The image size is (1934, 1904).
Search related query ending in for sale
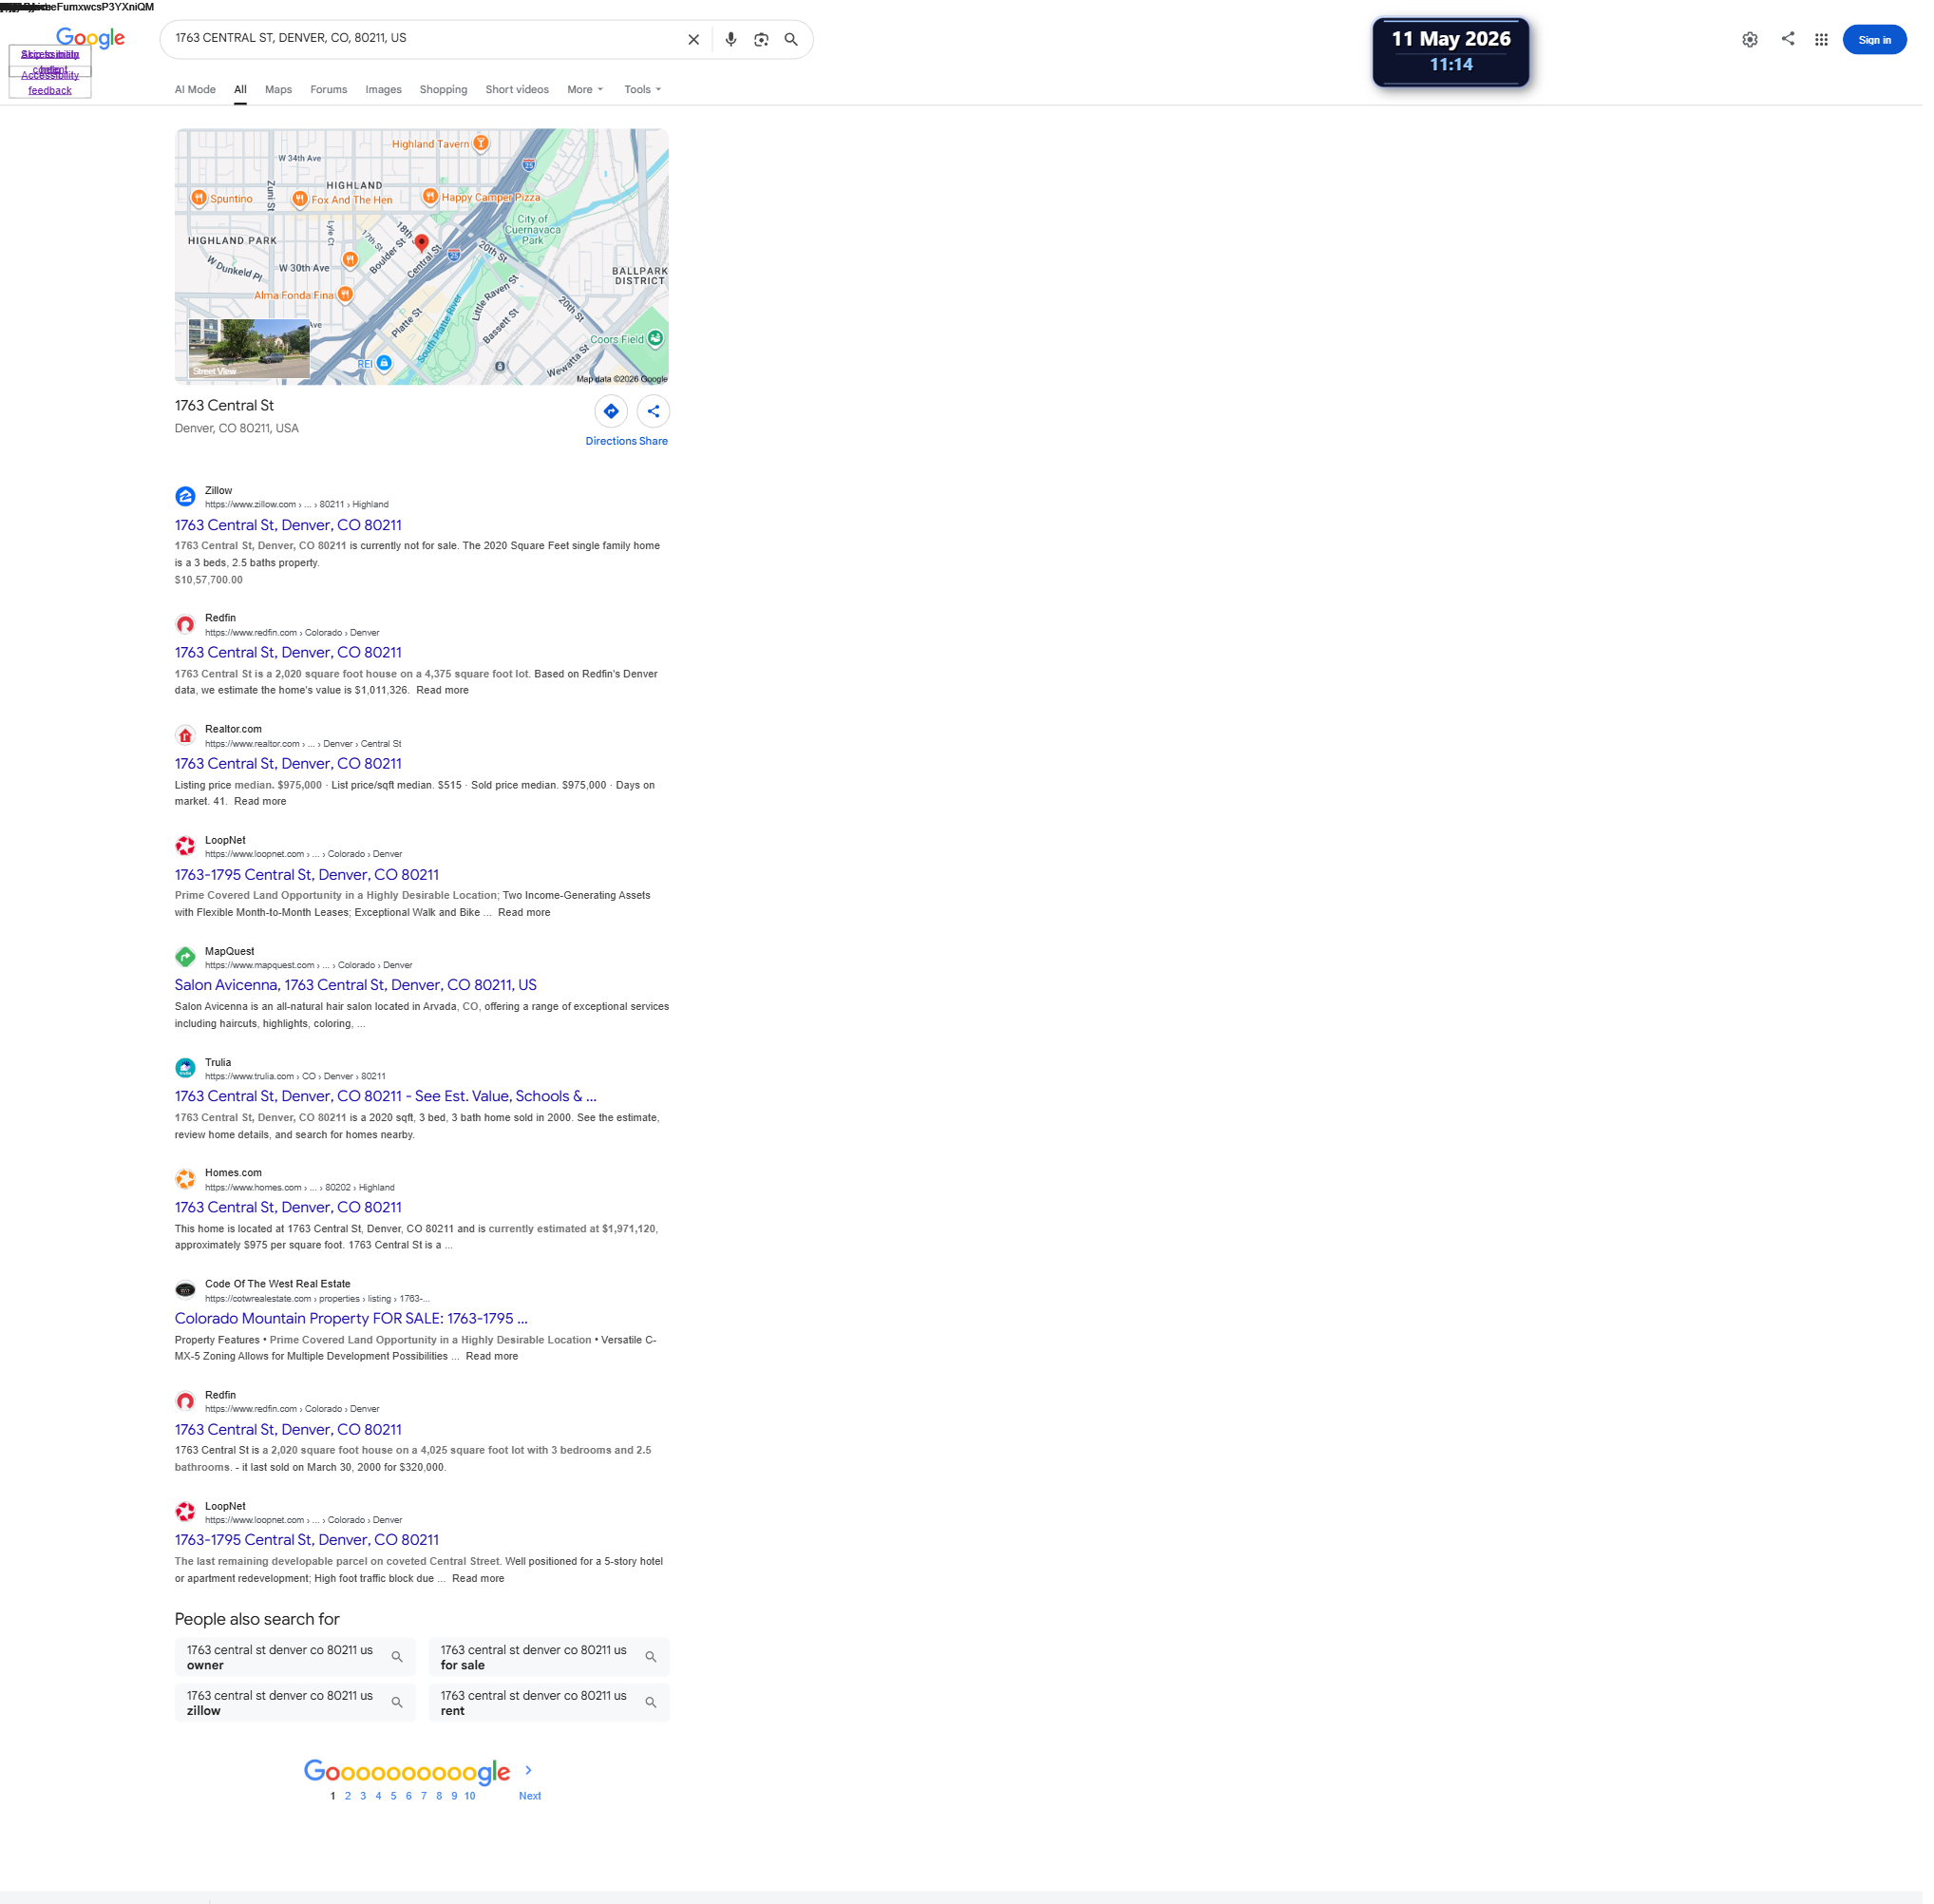549,1658
